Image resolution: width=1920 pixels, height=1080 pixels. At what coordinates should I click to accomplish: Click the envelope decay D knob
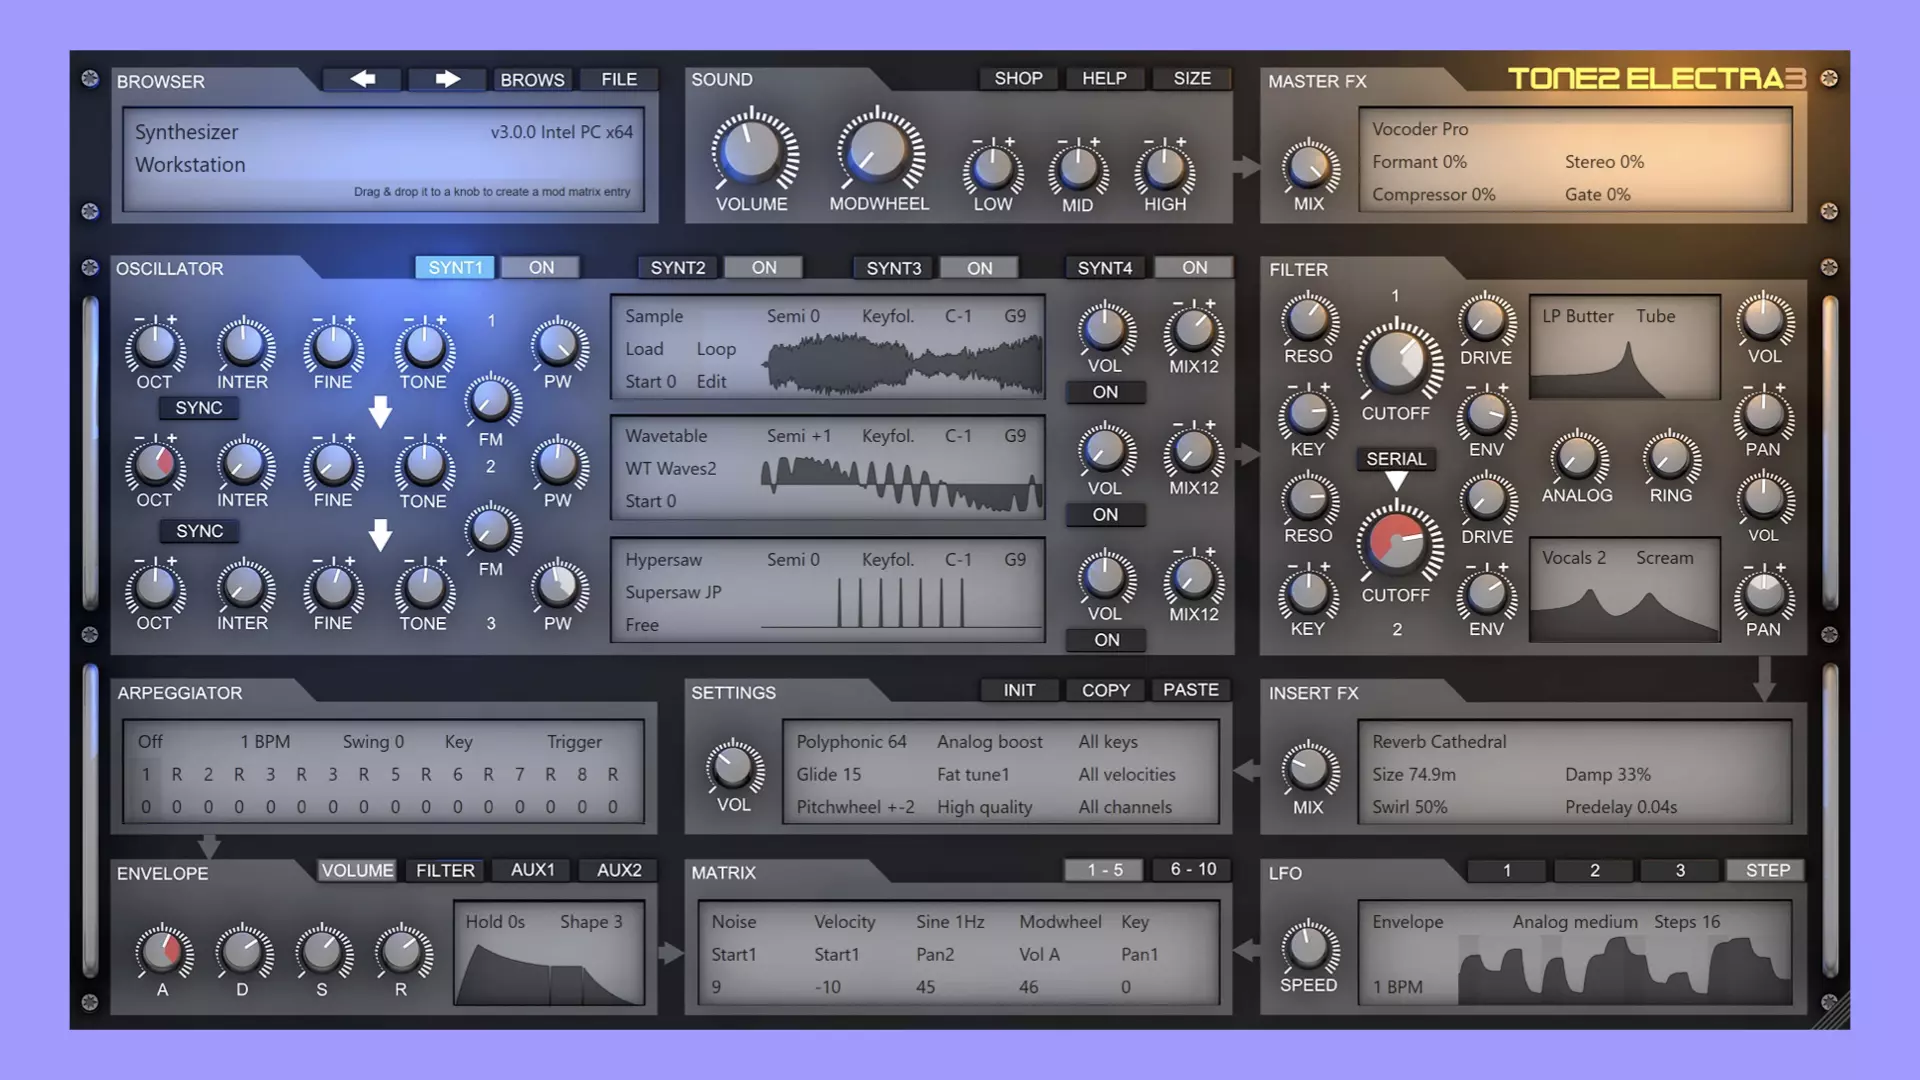pyautogui.click(x=242, y=951)
